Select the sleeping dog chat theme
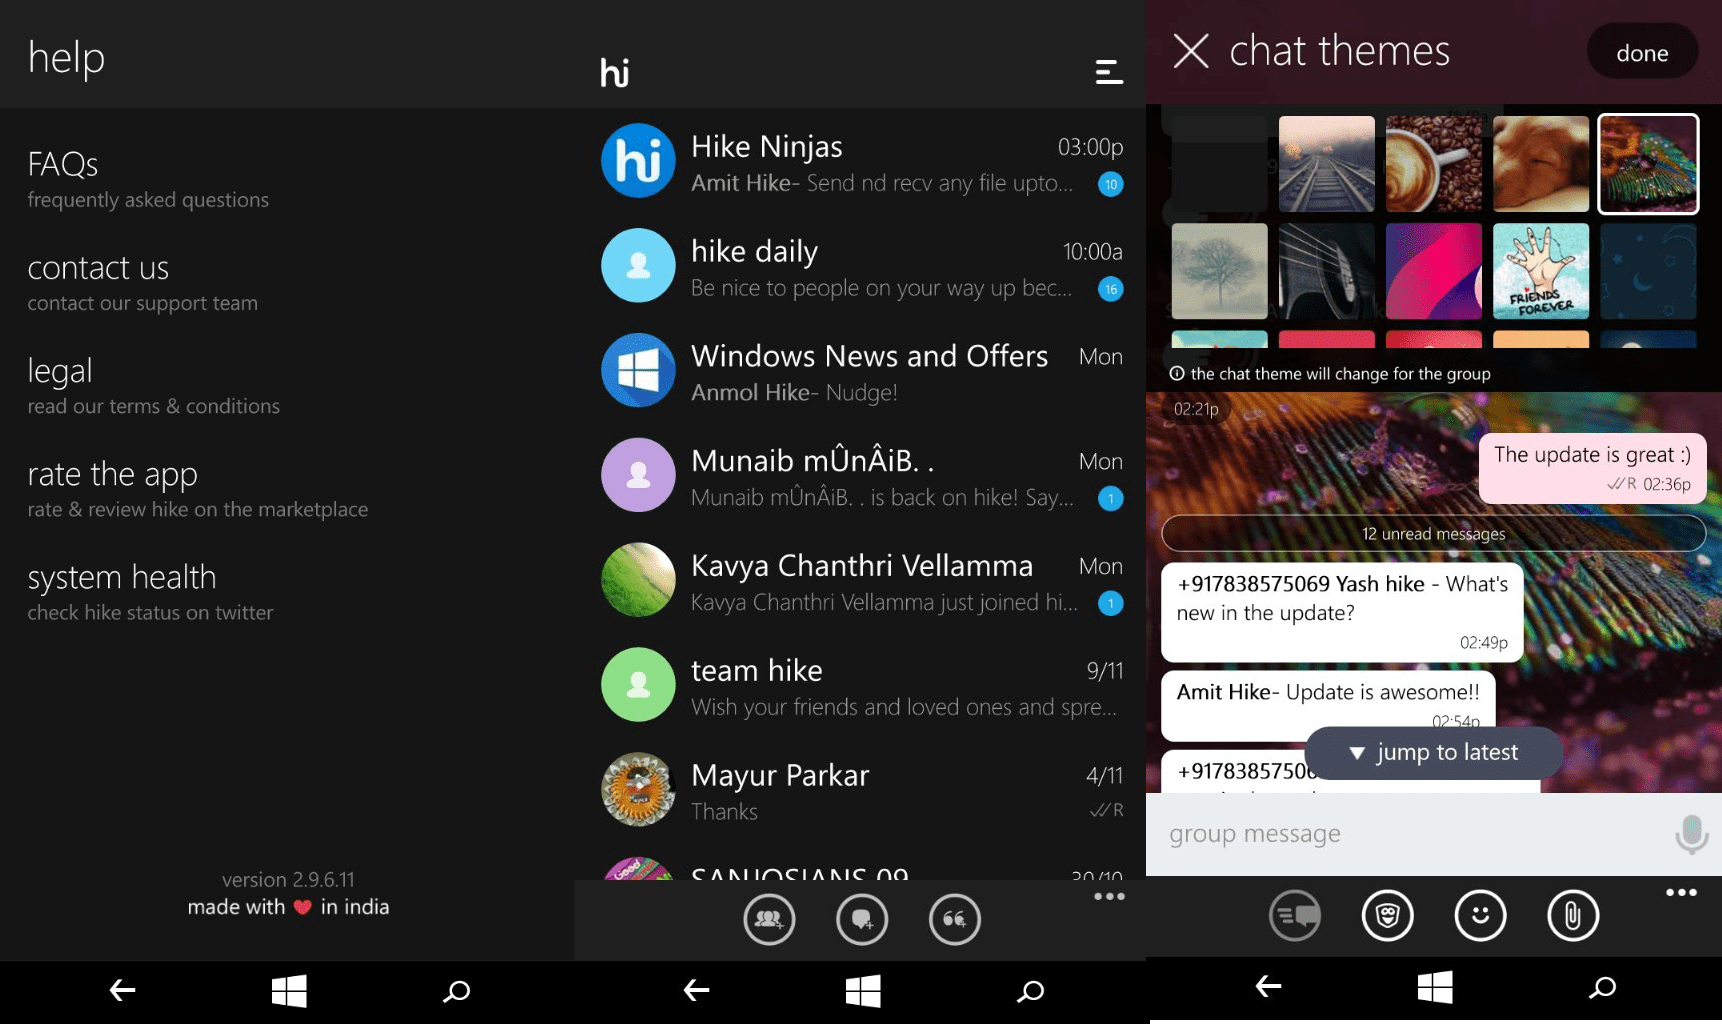1722x1024 pixels. (1541, 164)
